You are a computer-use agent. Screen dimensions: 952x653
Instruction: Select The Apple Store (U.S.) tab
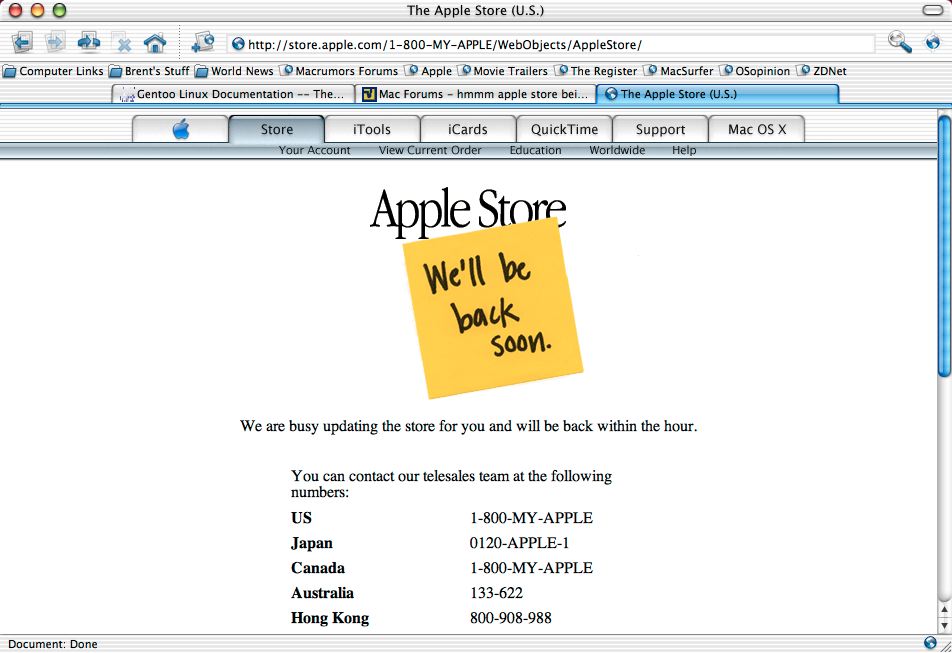pos(717,94)
